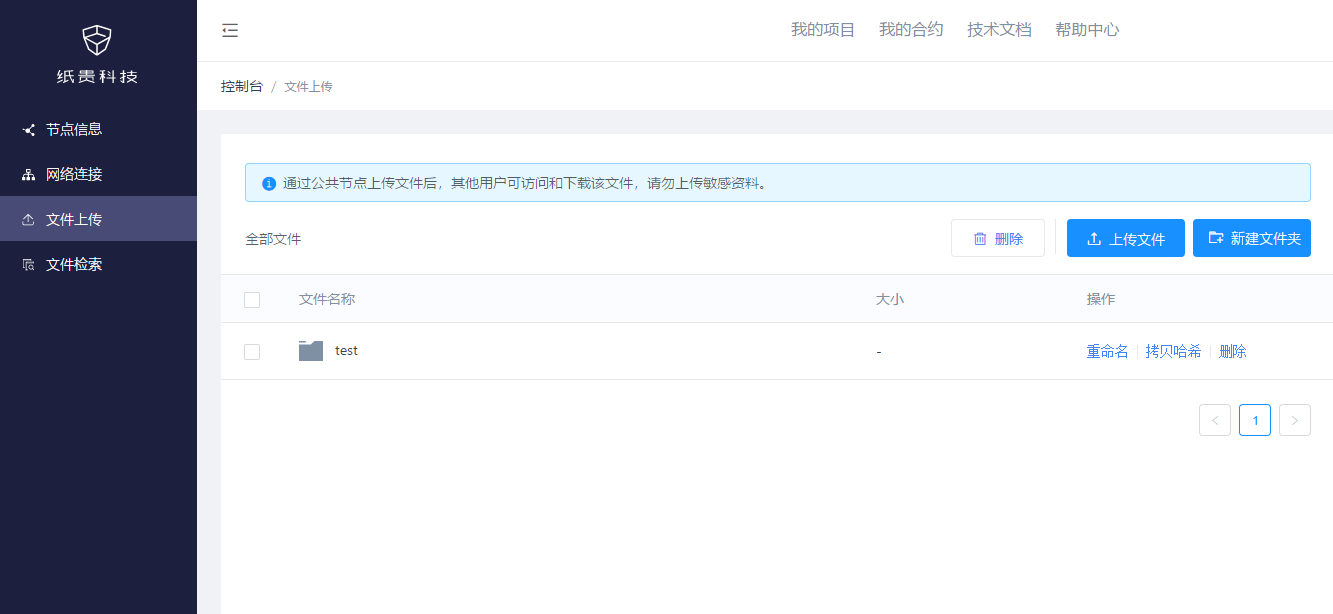Click the 新建文件夹 button
Viewport: 1333px width, 614px height.
click(x=1252, y=239)
